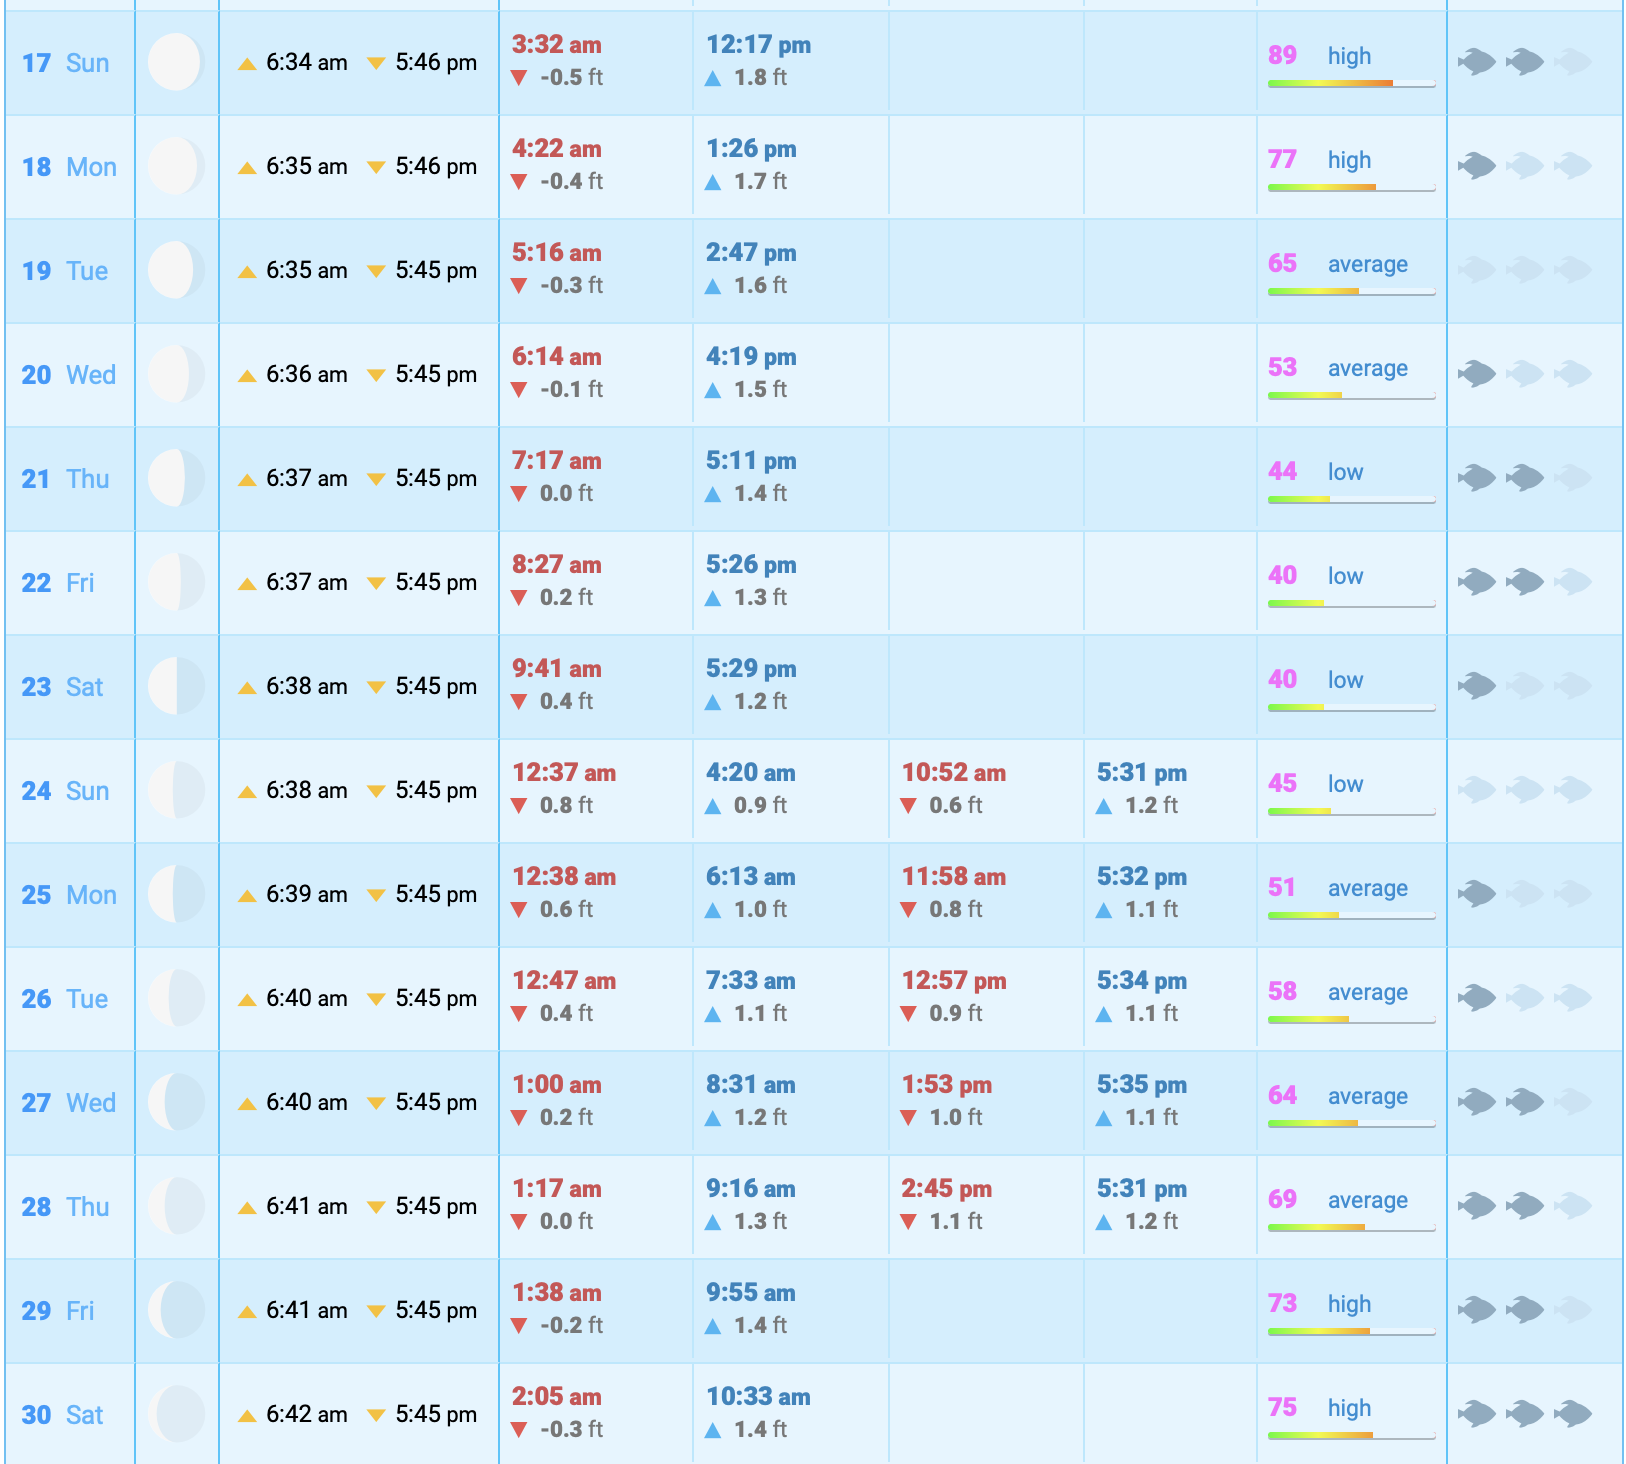Click the high tide arrow at 4:19 pm
1626x1464 pixels.
click(x=713, y=390)
